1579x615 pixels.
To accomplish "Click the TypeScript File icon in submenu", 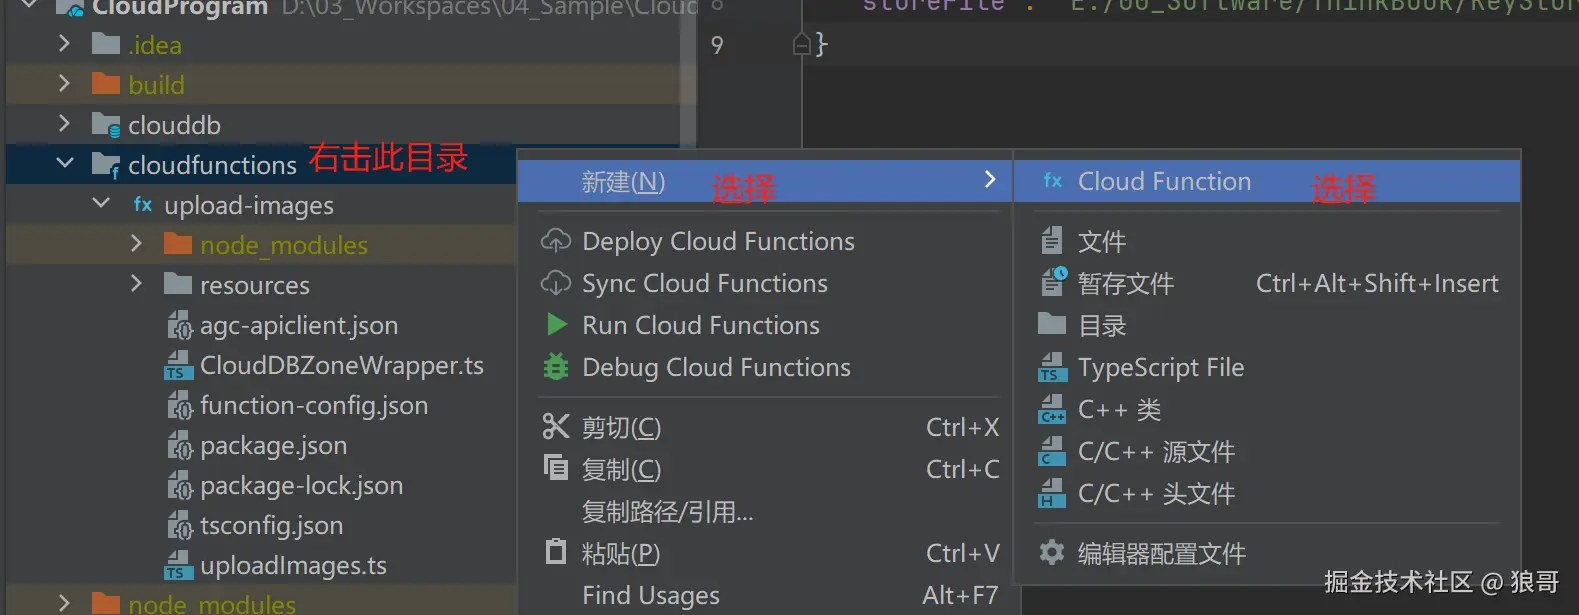I will click(x=1052, y=368).
